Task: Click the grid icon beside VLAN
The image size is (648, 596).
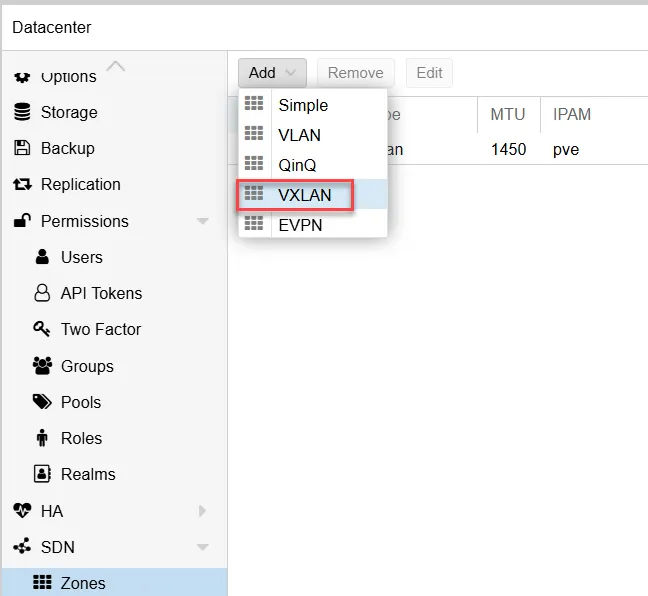Action: click(x=254, y=133)
